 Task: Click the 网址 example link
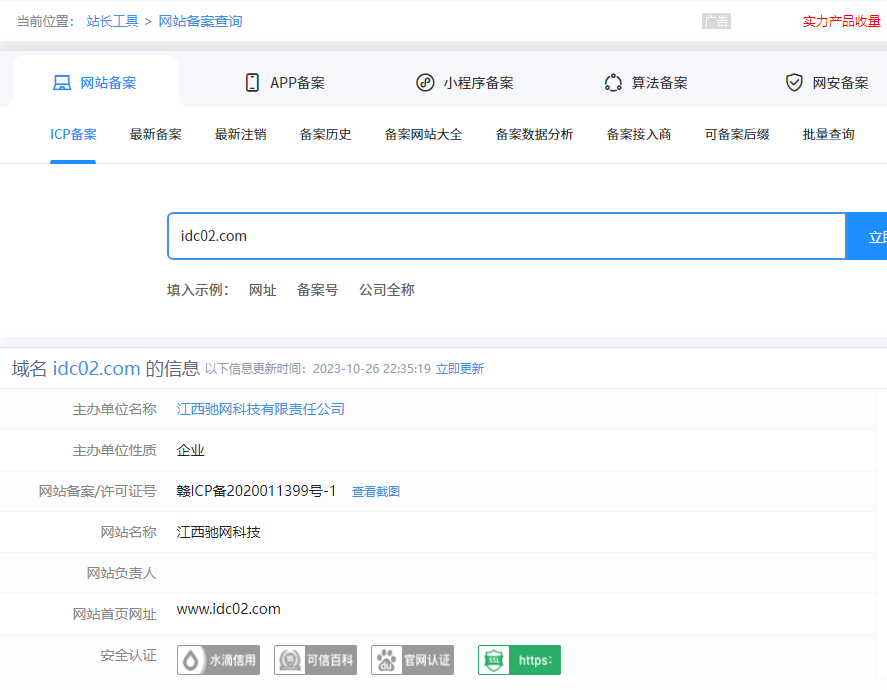click(262, 290)
